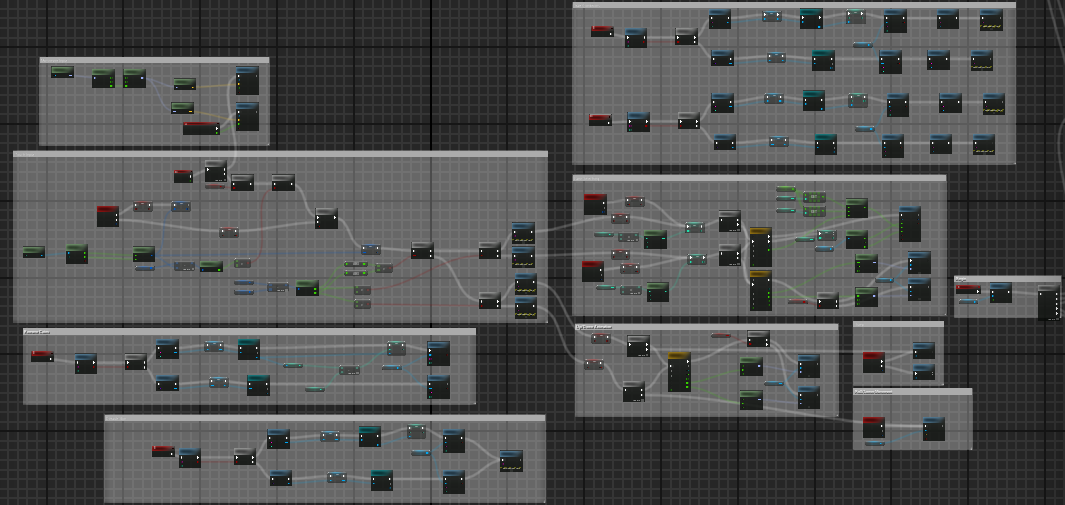Screen dimensions: 1065x505
Task: Select the lower red event node in top-right group
Action: coord(600,120)
